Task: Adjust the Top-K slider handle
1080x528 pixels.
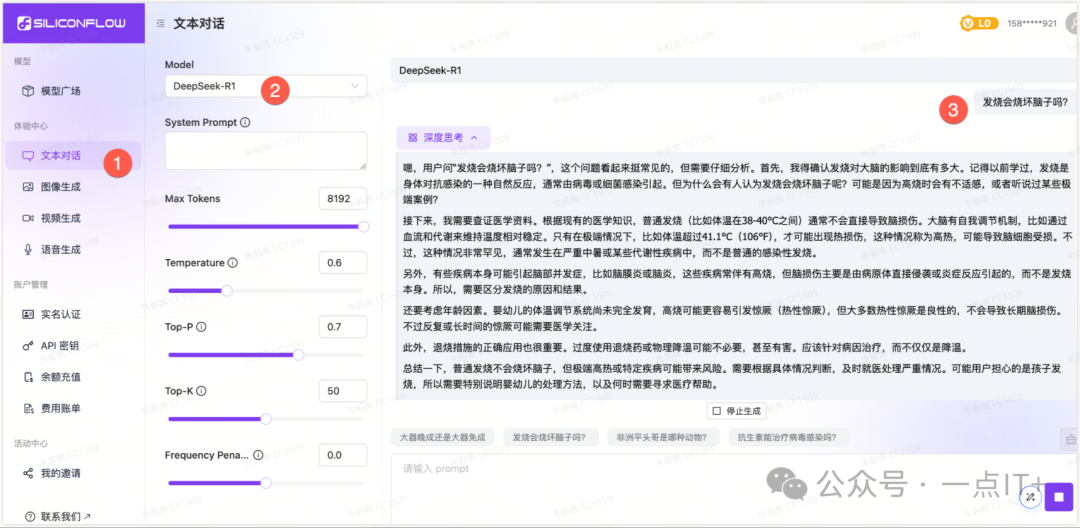Action: click(266, 419)
